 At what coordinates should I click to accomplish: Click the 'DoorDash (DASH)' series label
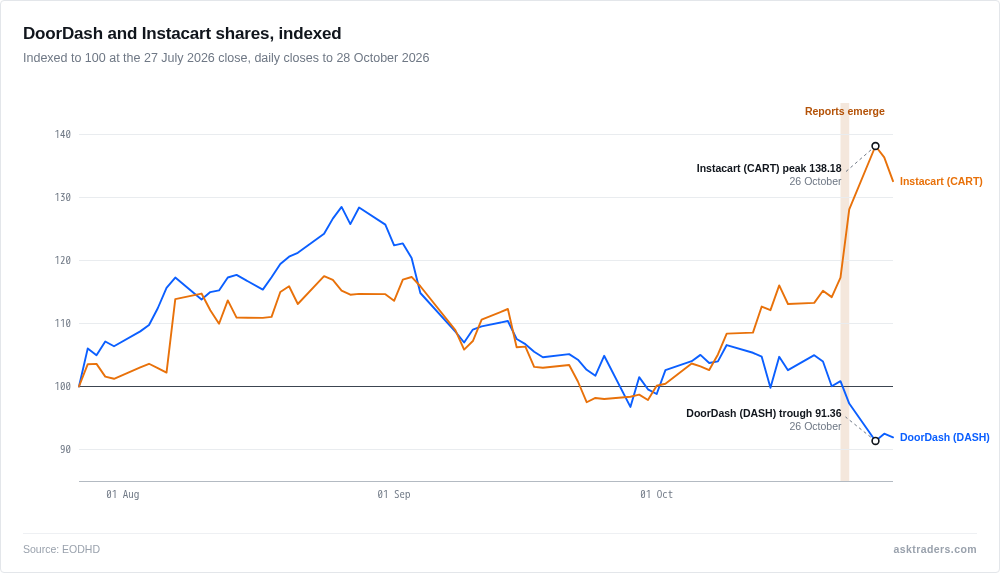945,437
